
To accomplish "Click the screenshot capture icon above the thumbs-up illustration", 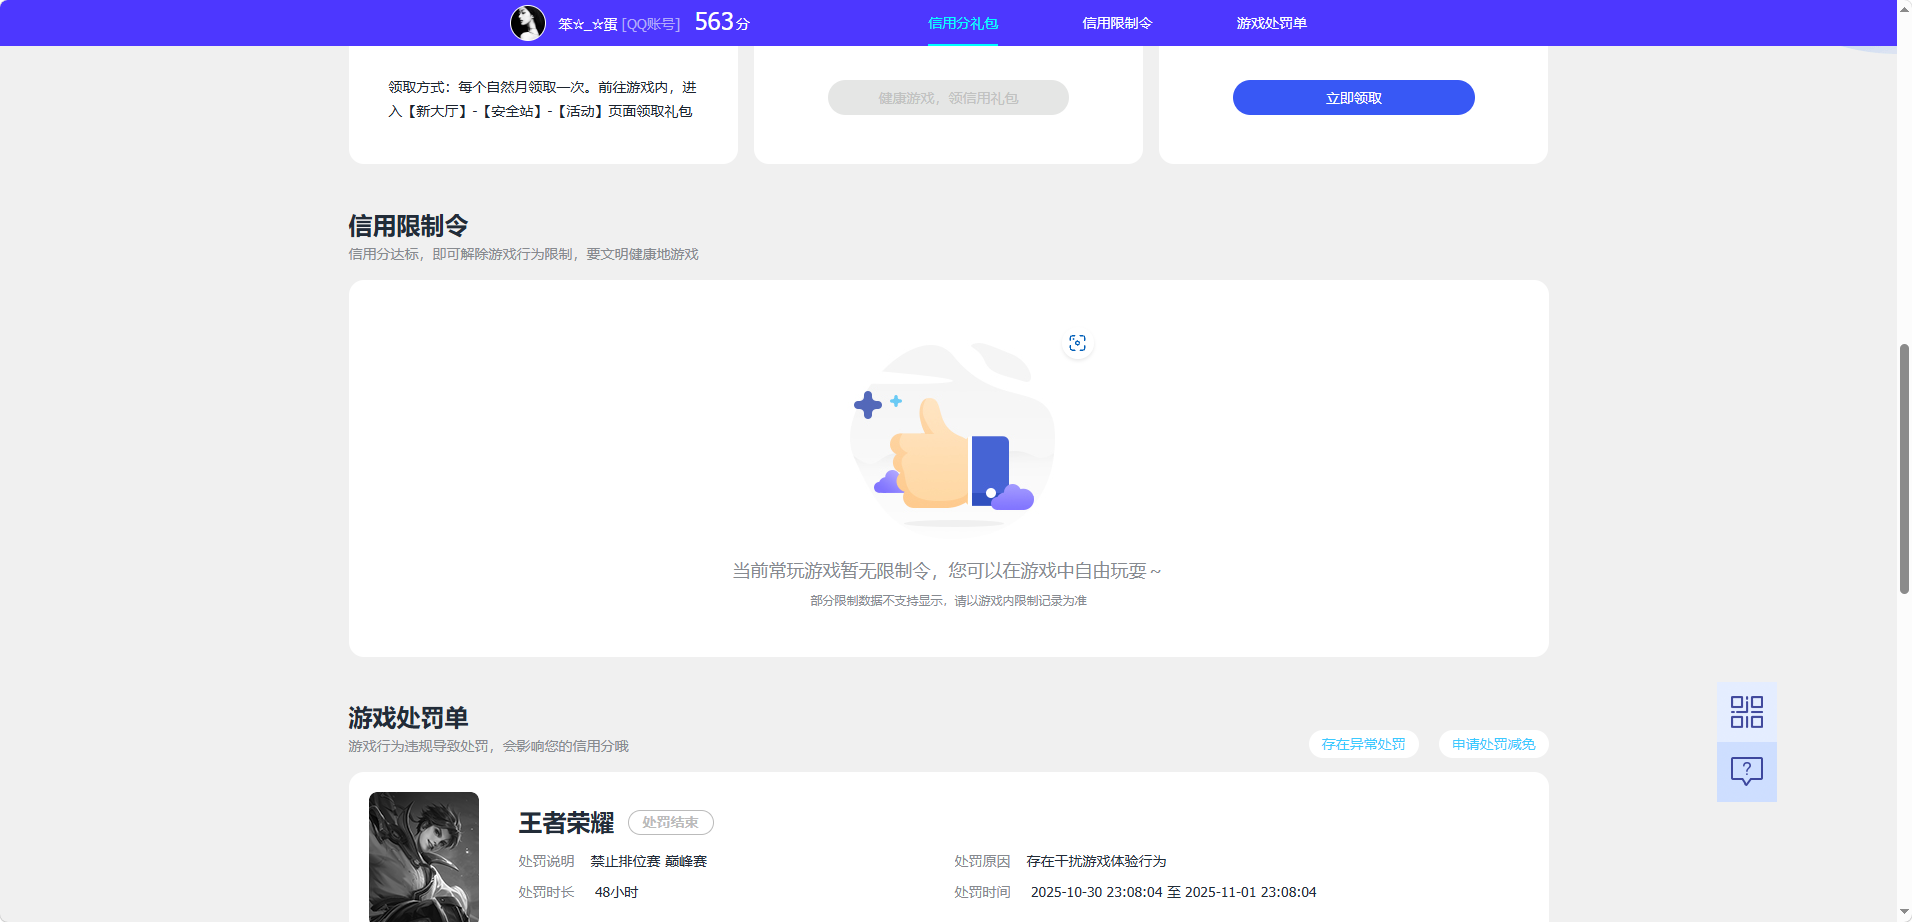I will pyautogui.click(x=1077, y=343).
